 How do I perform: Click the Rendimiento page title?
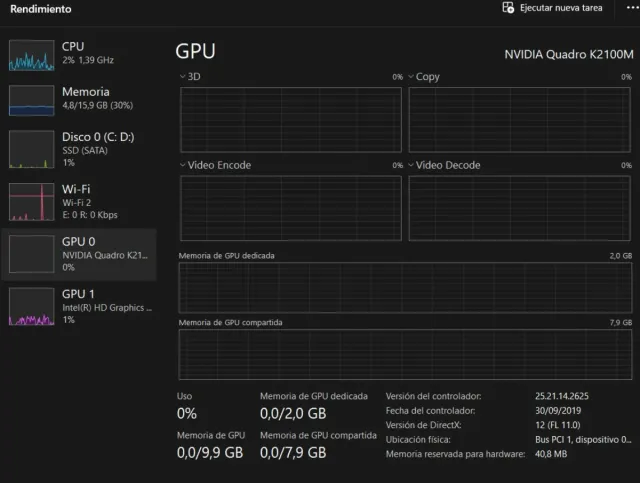coord(41,9)
